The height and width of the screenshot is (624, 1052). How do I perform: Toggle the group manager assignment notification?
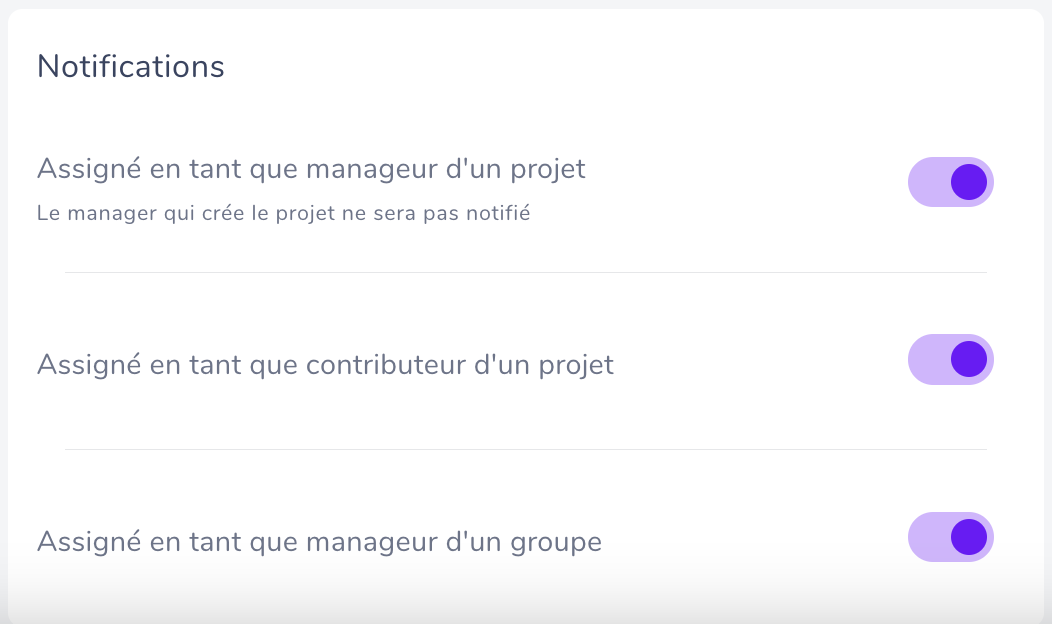coord(951,537)
